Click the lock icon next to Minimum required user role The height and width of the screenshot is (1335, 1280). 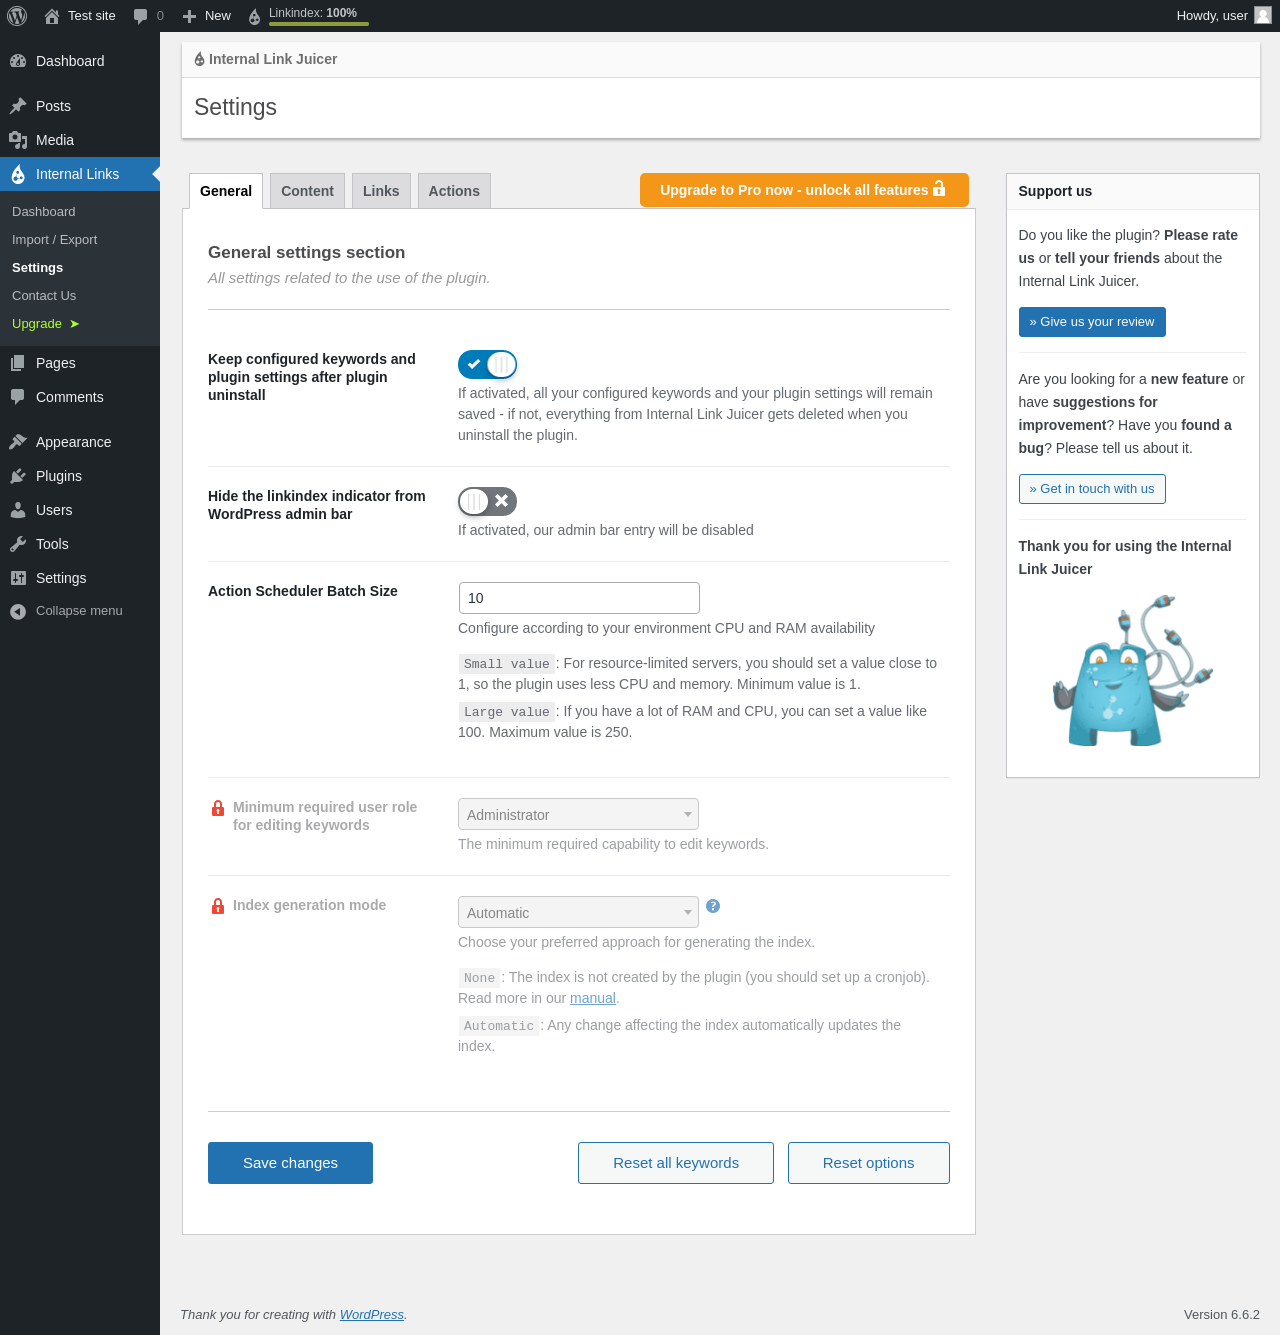pos(218,808)
